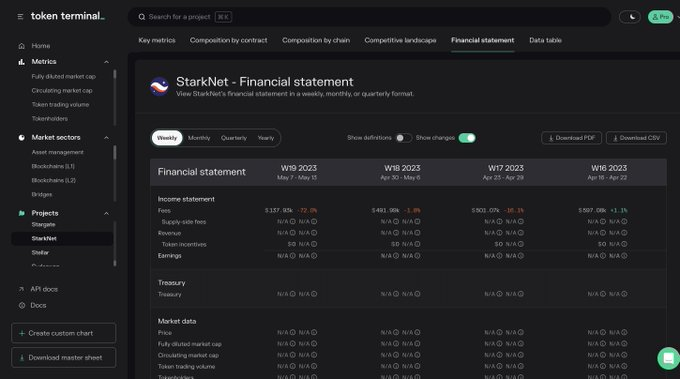Click Download CSV button
The width and height of the screenshot is (680, 379).
click(x=636, y=138)
